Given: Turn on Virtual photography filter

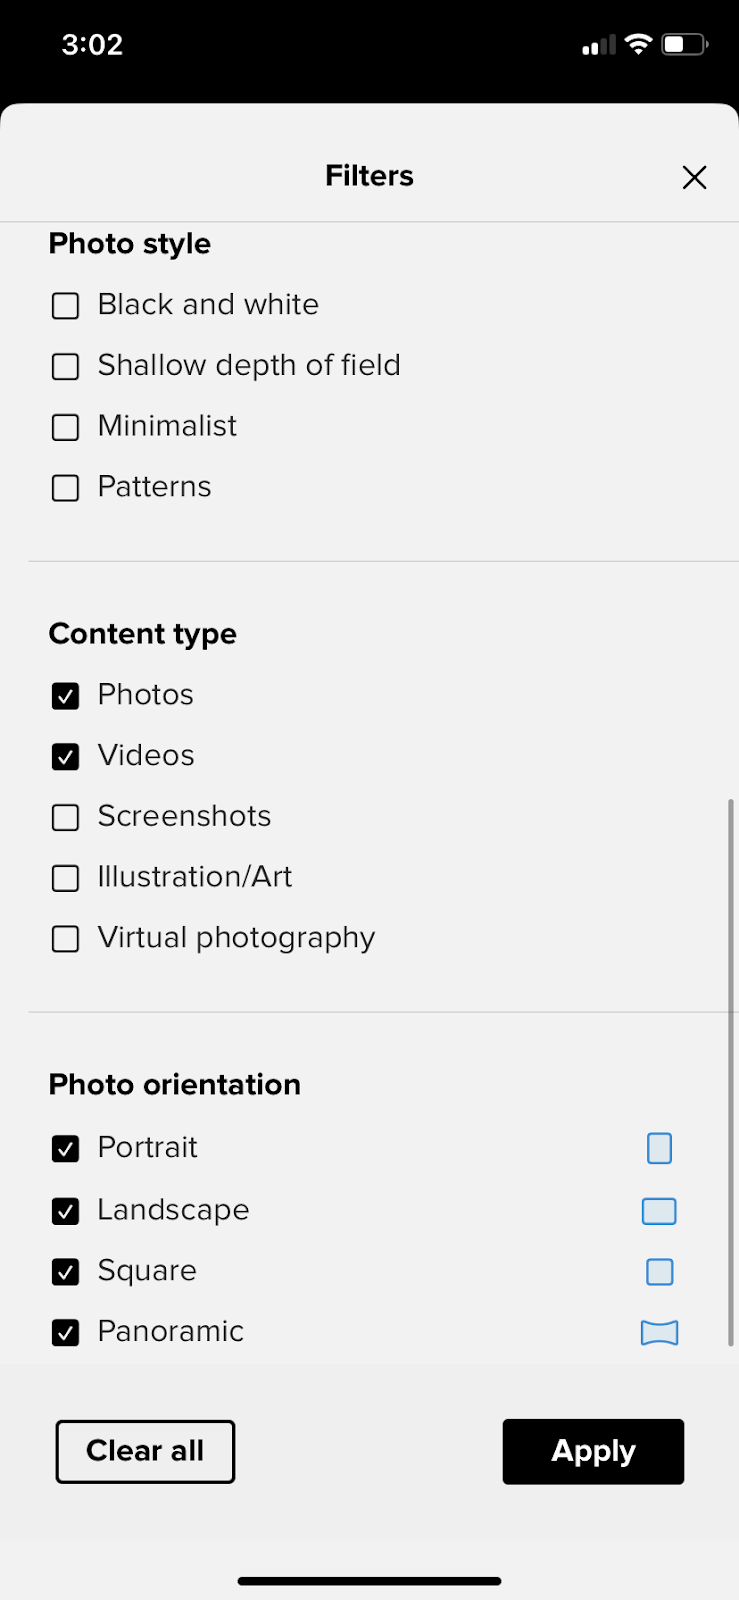Looking at the screenshot, I should coord(65,939).
